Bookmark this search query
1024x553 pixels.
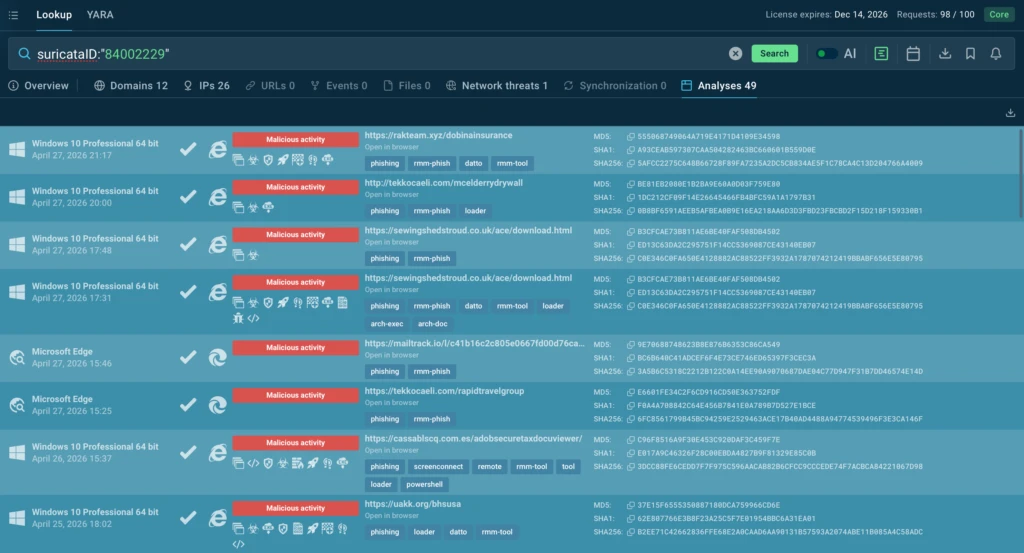970,54
